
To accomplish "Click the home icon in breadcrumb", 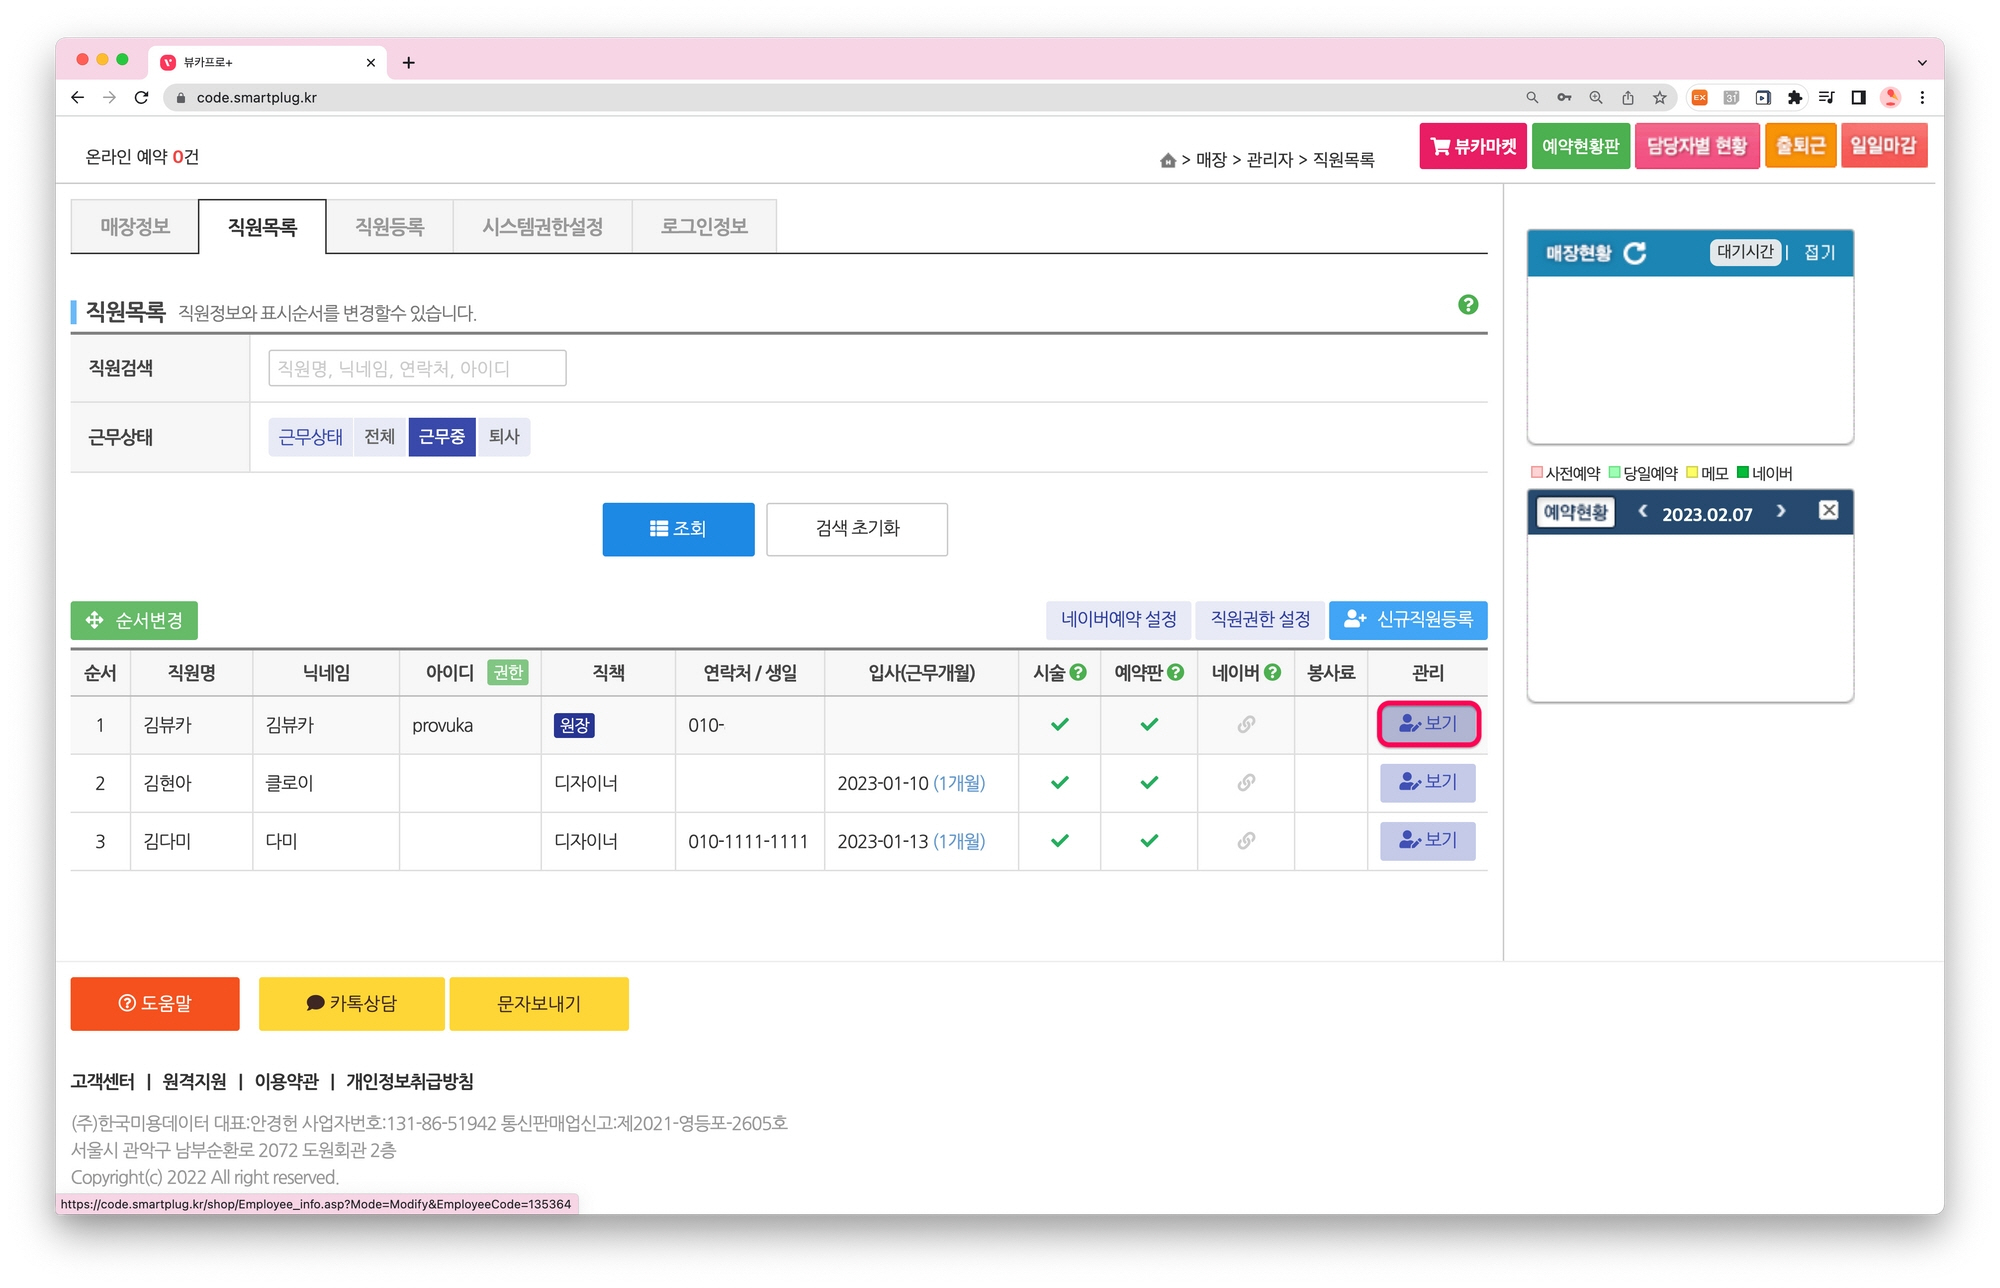I will pyautogui.click(x=1167, y=160).
